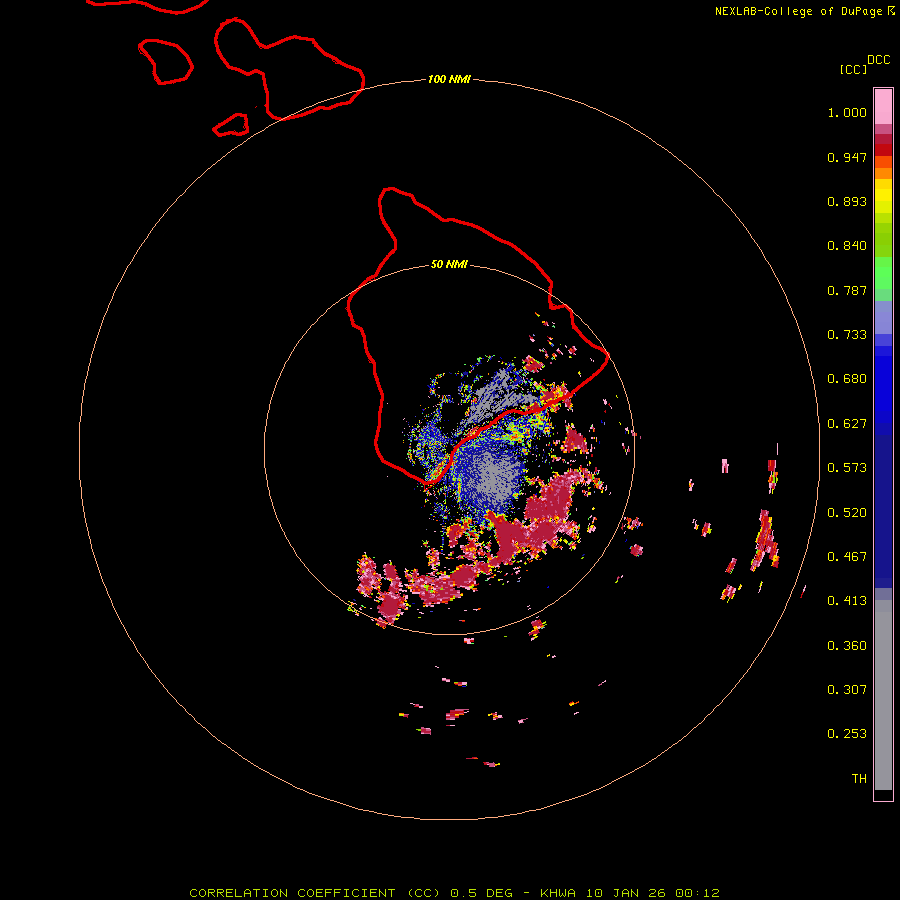The image size is (900, 900).
Task: Click the 0.840 scale value
Action: (847, 246)
